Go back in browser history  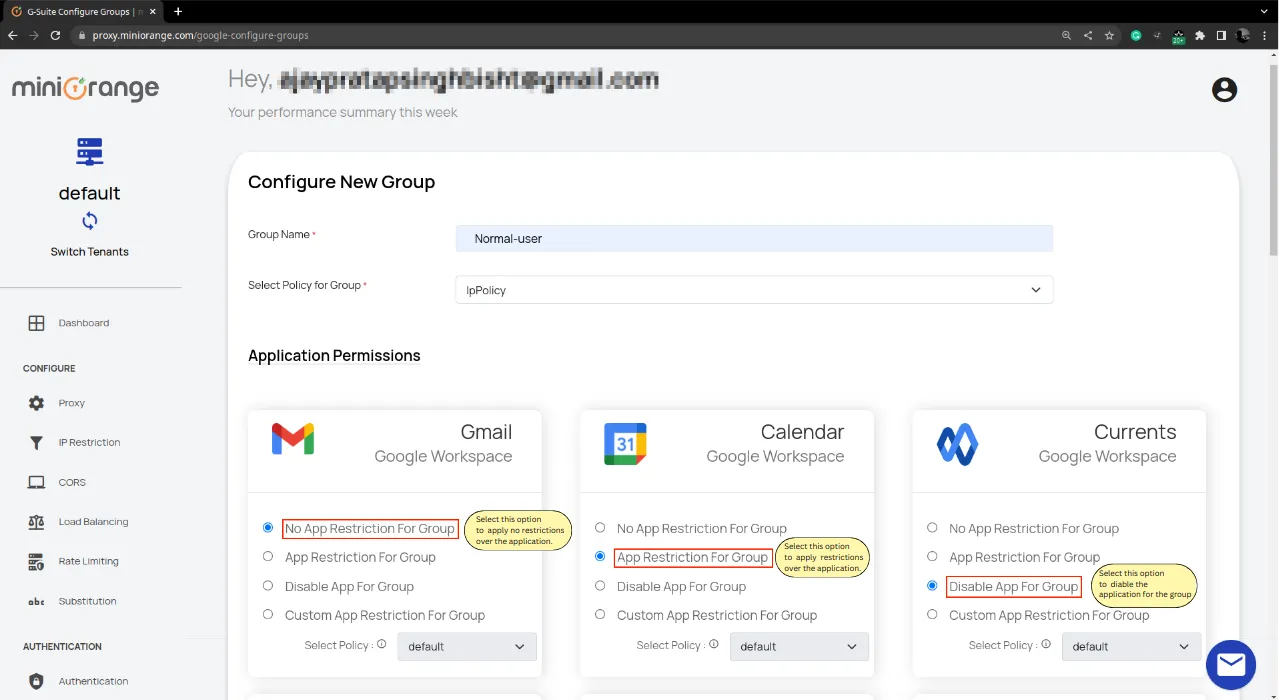[x=12, y=35]
